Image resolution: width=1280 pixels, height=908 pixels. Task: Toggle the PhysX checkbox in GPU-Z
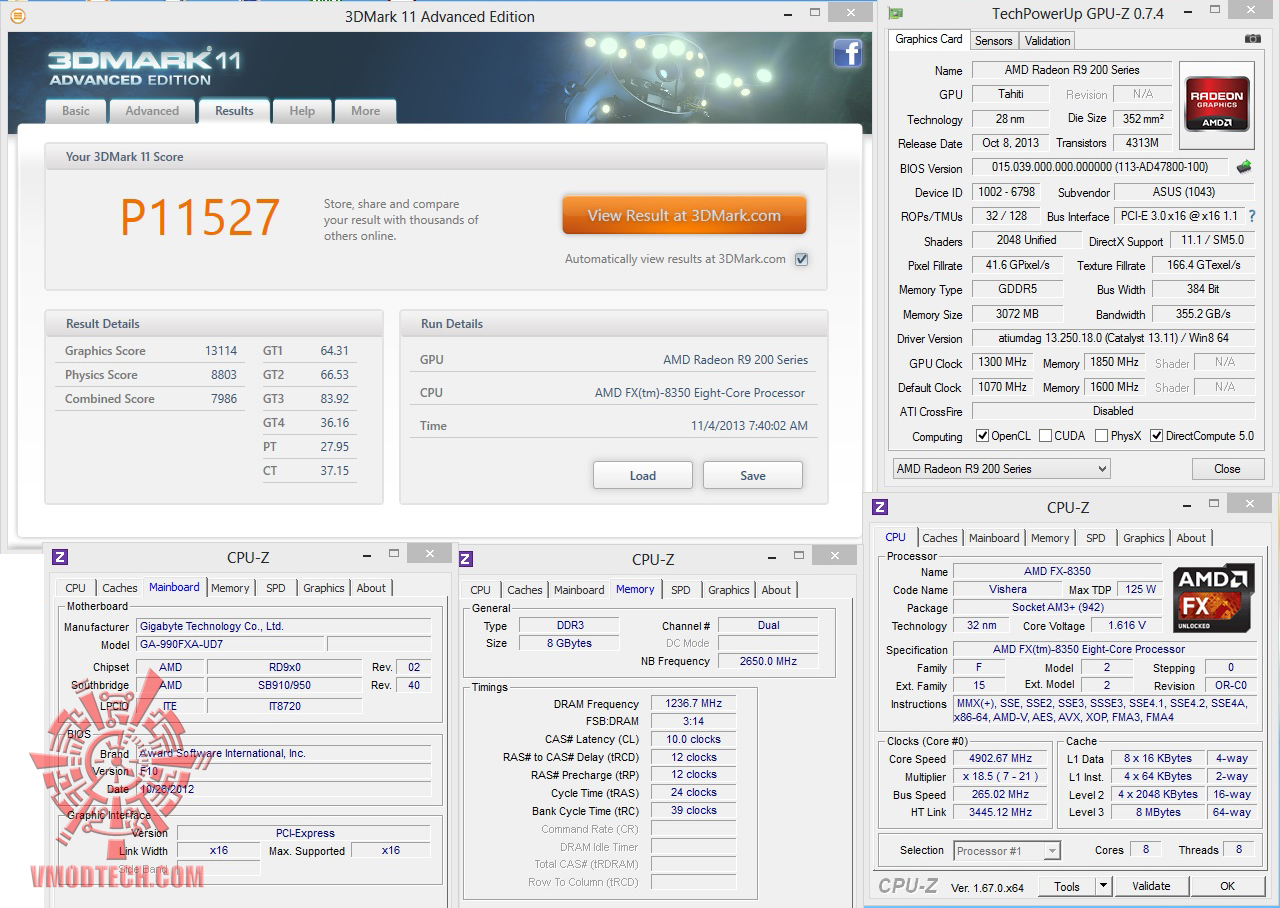(1101, 436)
